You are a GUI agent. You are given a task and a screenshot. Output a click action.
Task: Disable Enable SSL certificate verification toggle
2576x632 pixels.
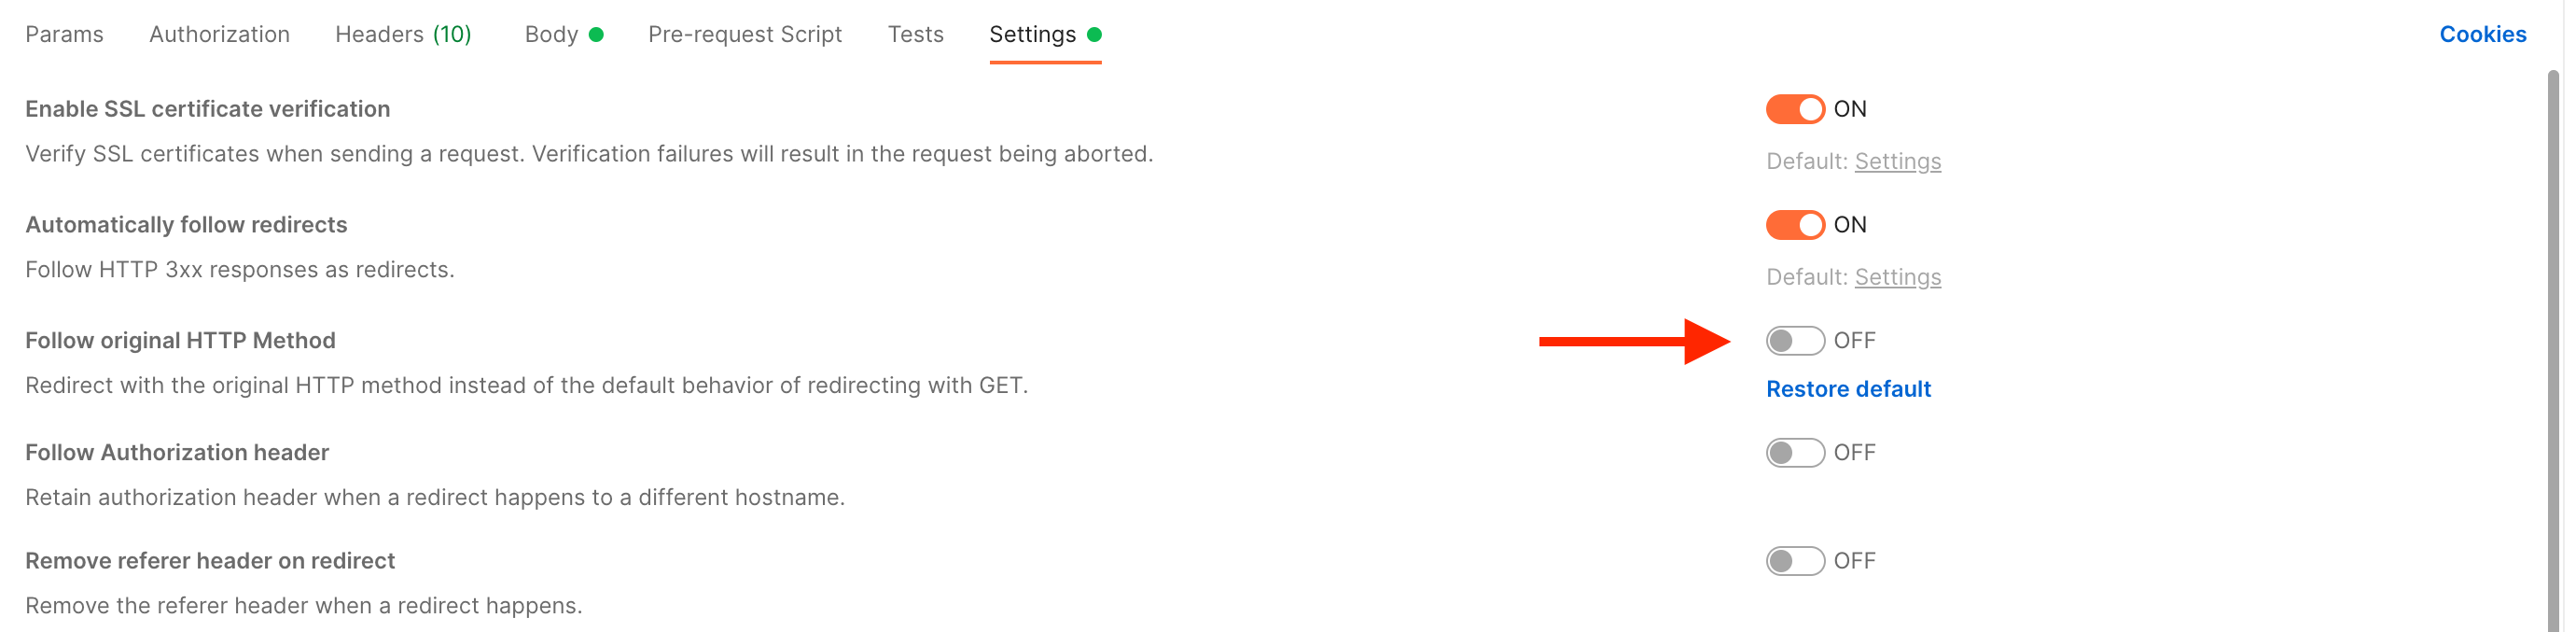(1795, 109)
